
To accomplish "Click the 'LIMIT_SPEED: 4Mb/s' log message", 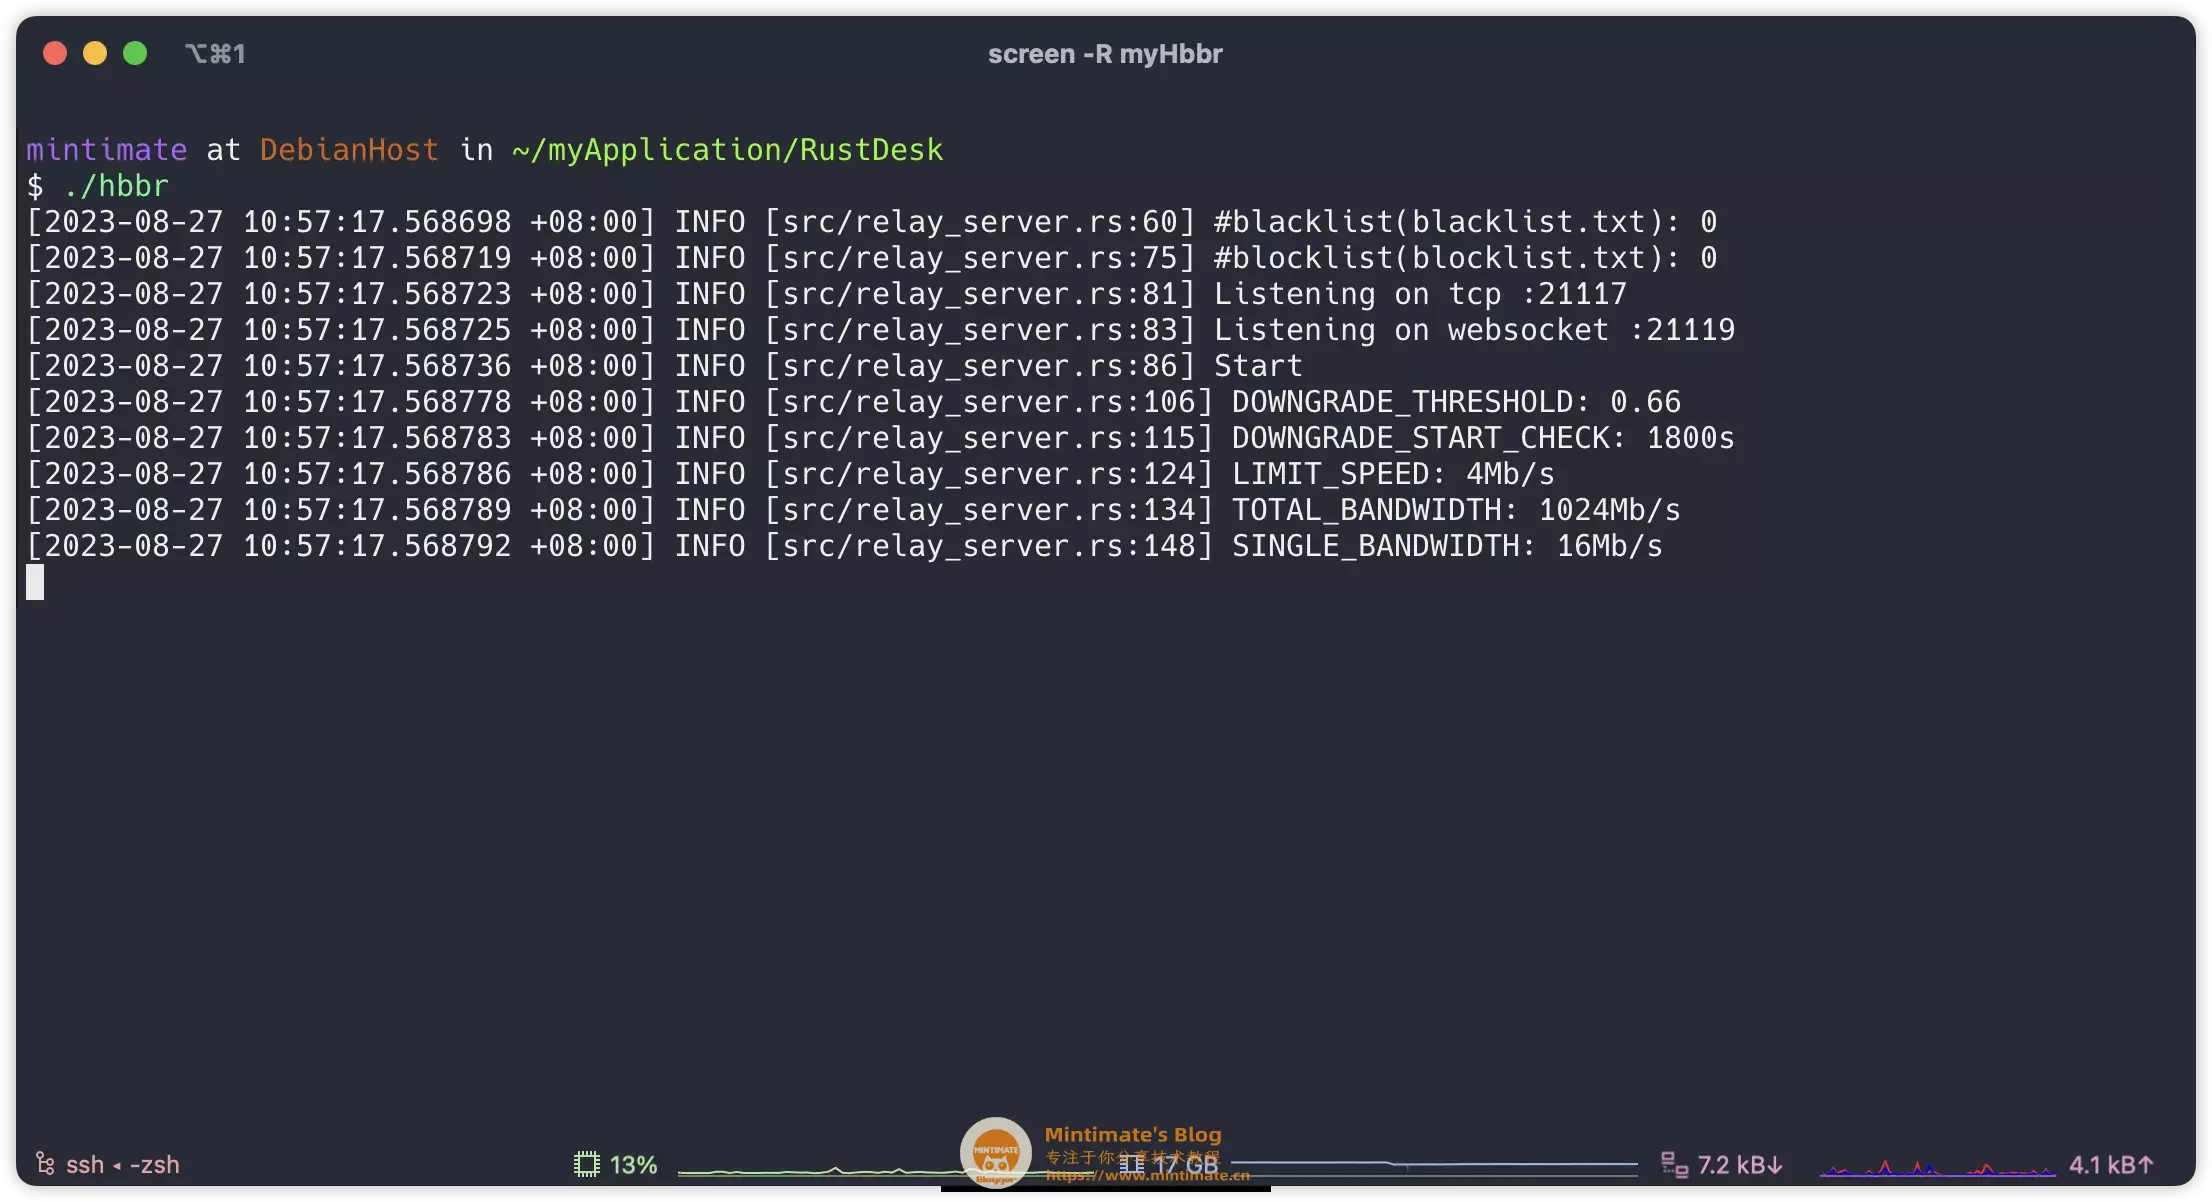I will coord(1393,474).
